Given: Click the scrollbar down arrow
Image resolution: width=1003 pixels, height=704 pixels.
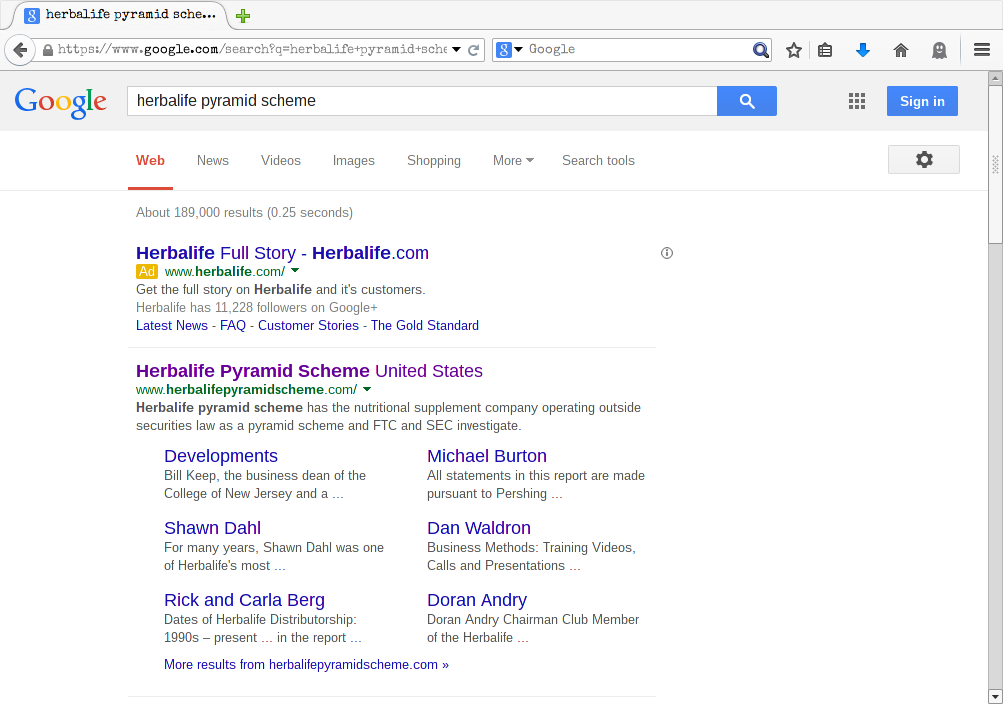Looking at the screenshot, I should click(995, 696).
